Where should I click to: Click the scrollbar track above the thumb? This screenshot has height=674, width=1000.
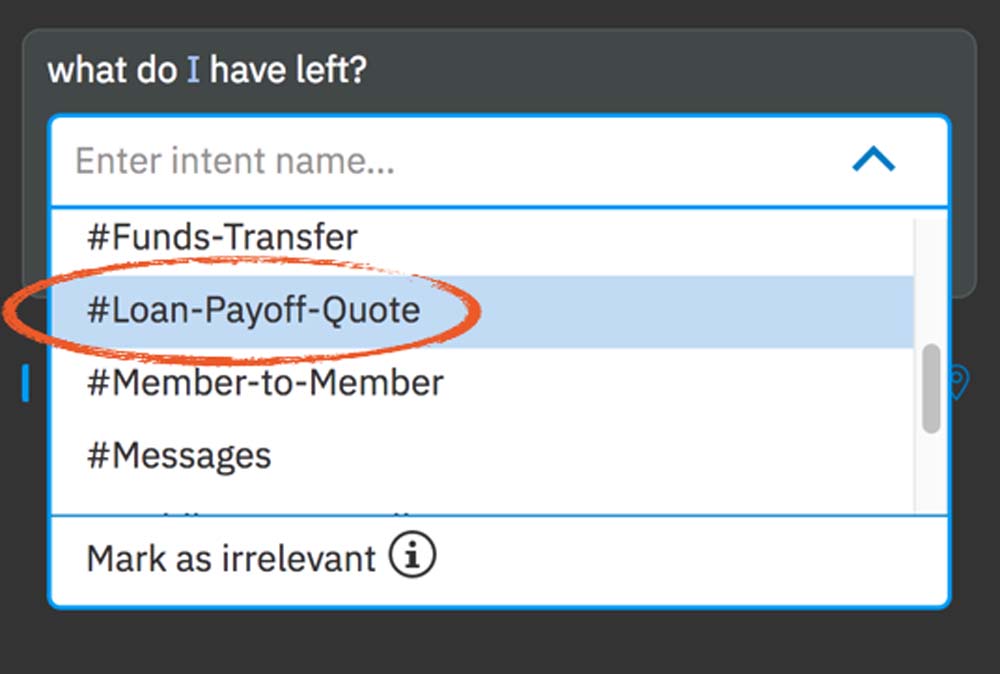point(931,280)
